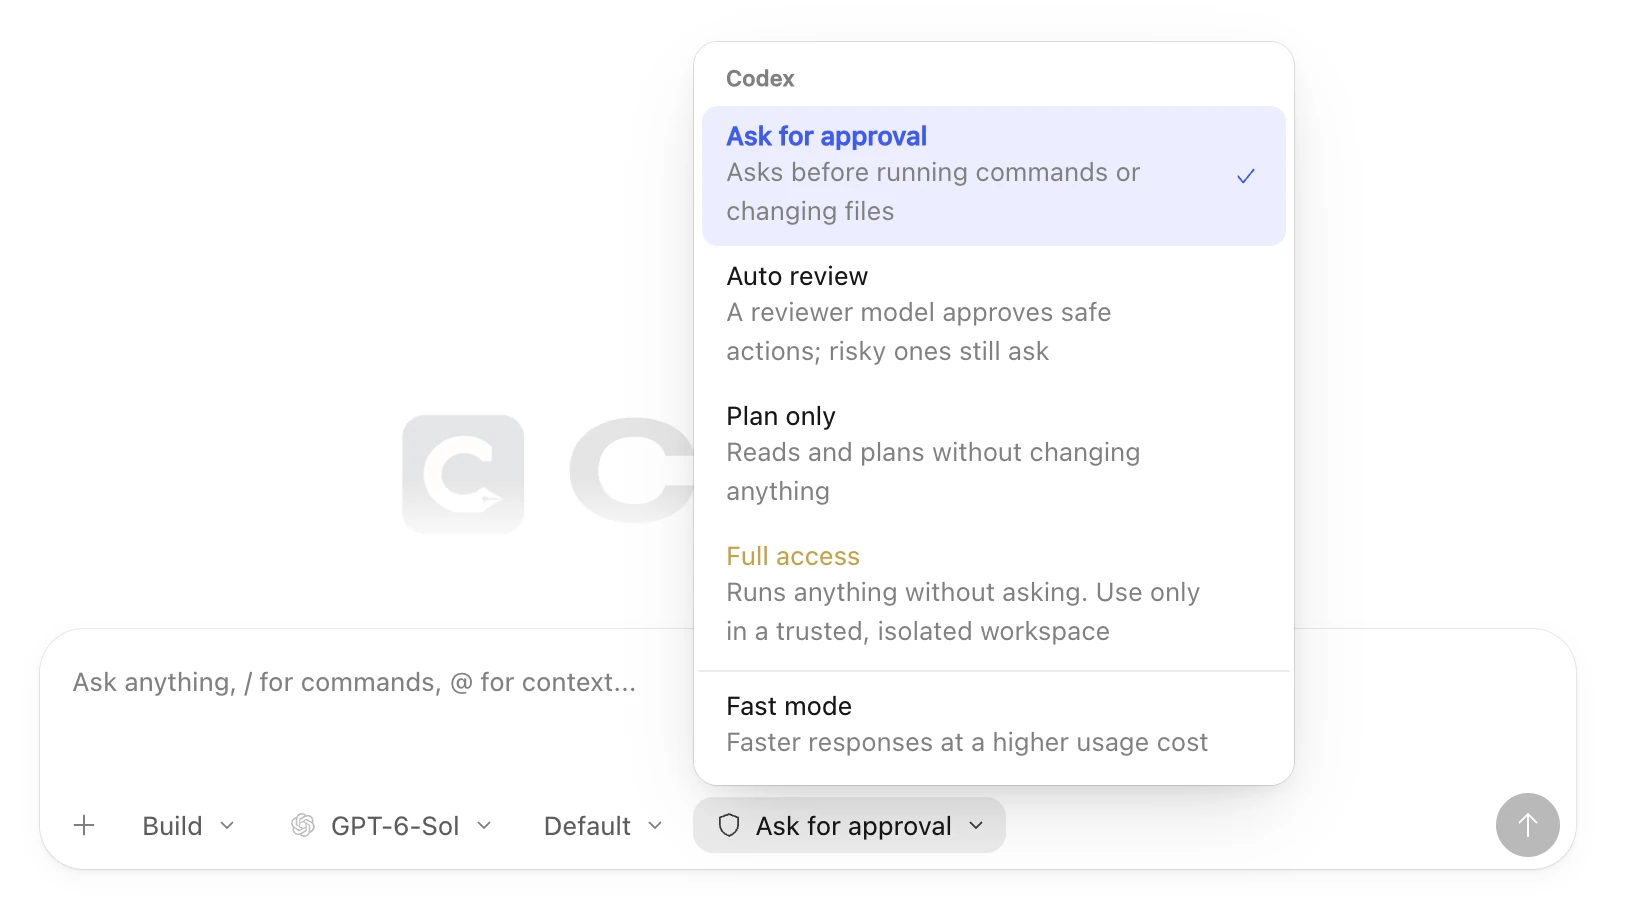Choose the Full access option
Viewport: 1640px width, 920px height.
pos(994,594)
